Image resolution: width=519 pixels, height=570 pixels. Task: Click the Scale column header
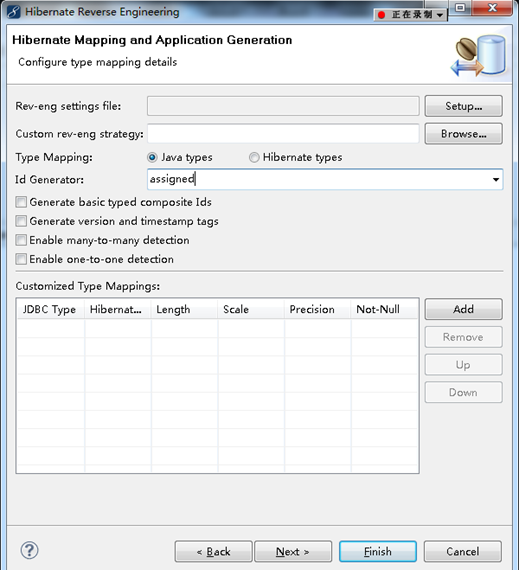(x=251, y=309)
